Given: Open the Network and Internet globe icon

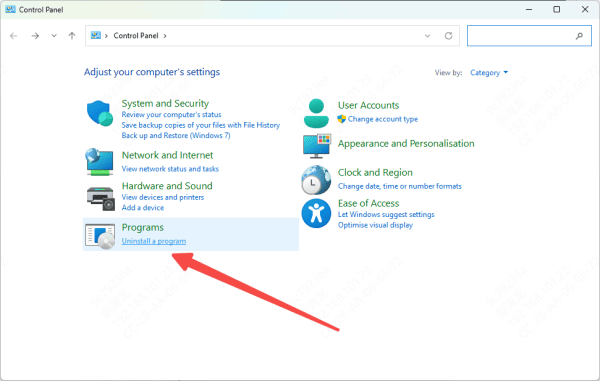Looking at the screenshot, I should tap(99, 161).
